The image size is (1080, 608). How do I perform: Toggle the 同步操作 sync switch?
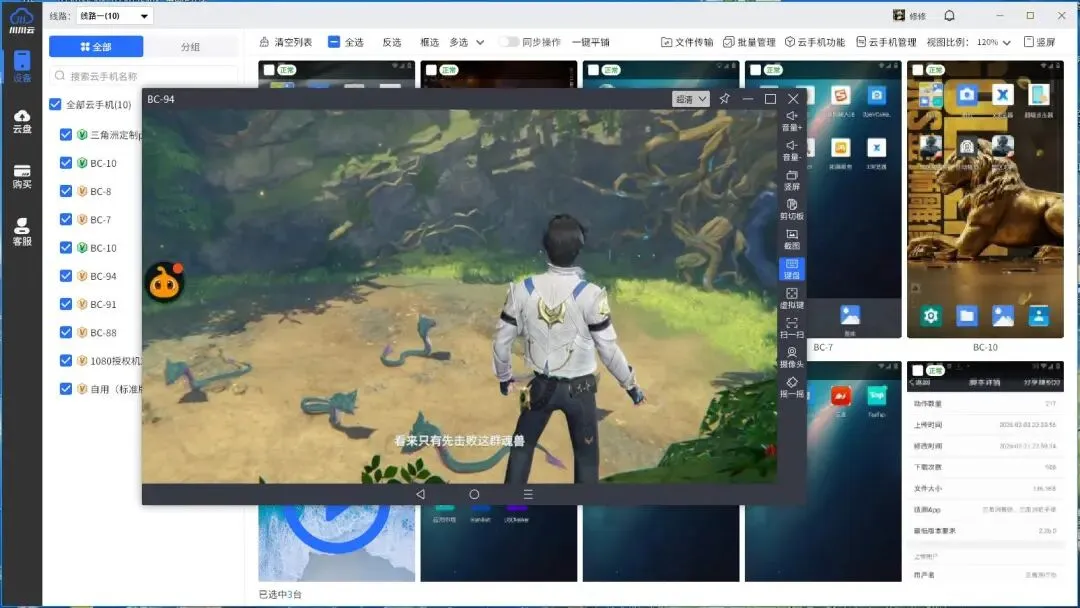pos(509,42)
